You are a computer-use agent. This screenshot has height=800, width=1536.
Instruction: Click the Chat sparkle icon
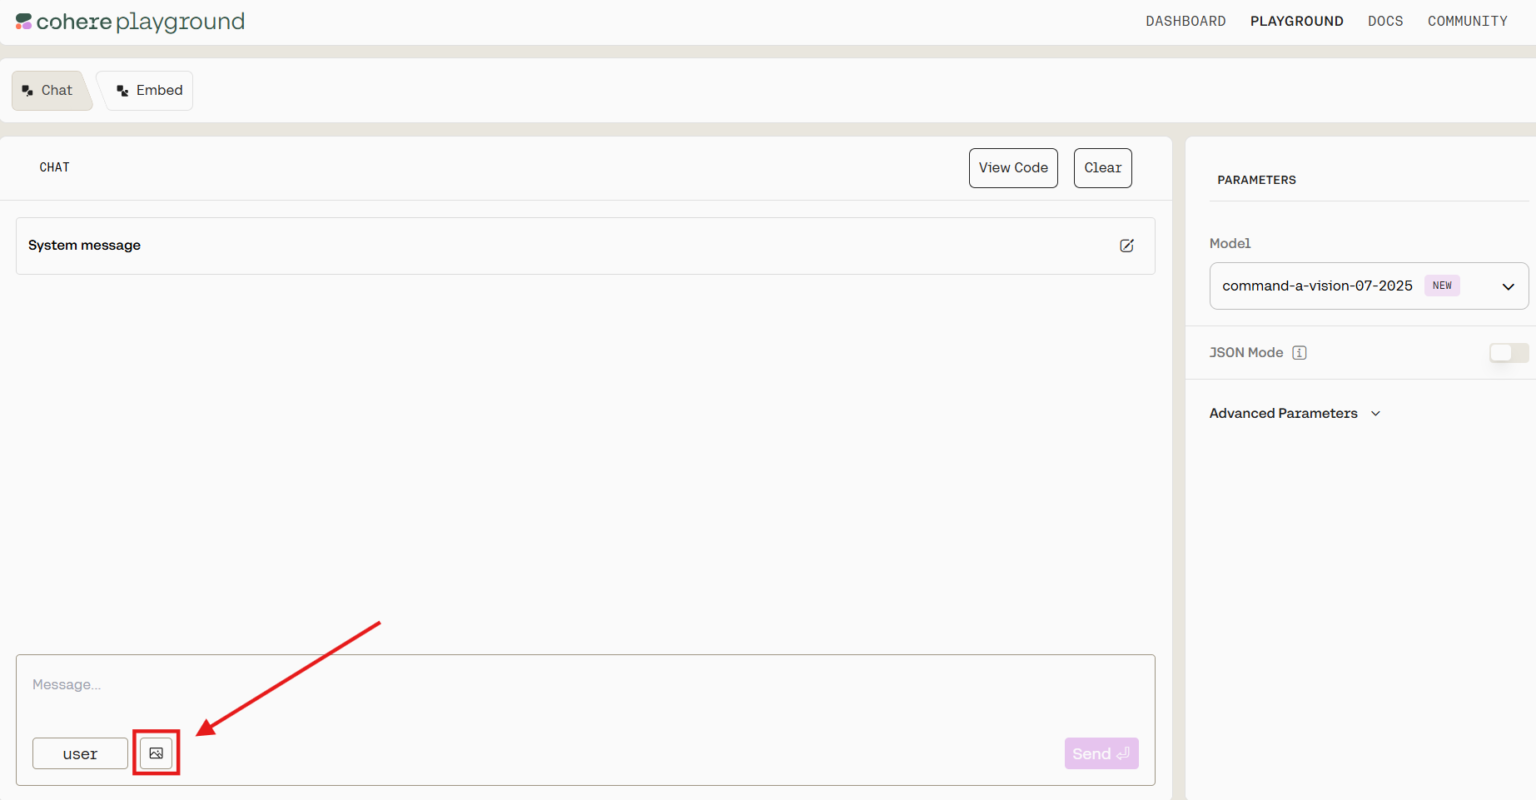(x=29, y=89)
